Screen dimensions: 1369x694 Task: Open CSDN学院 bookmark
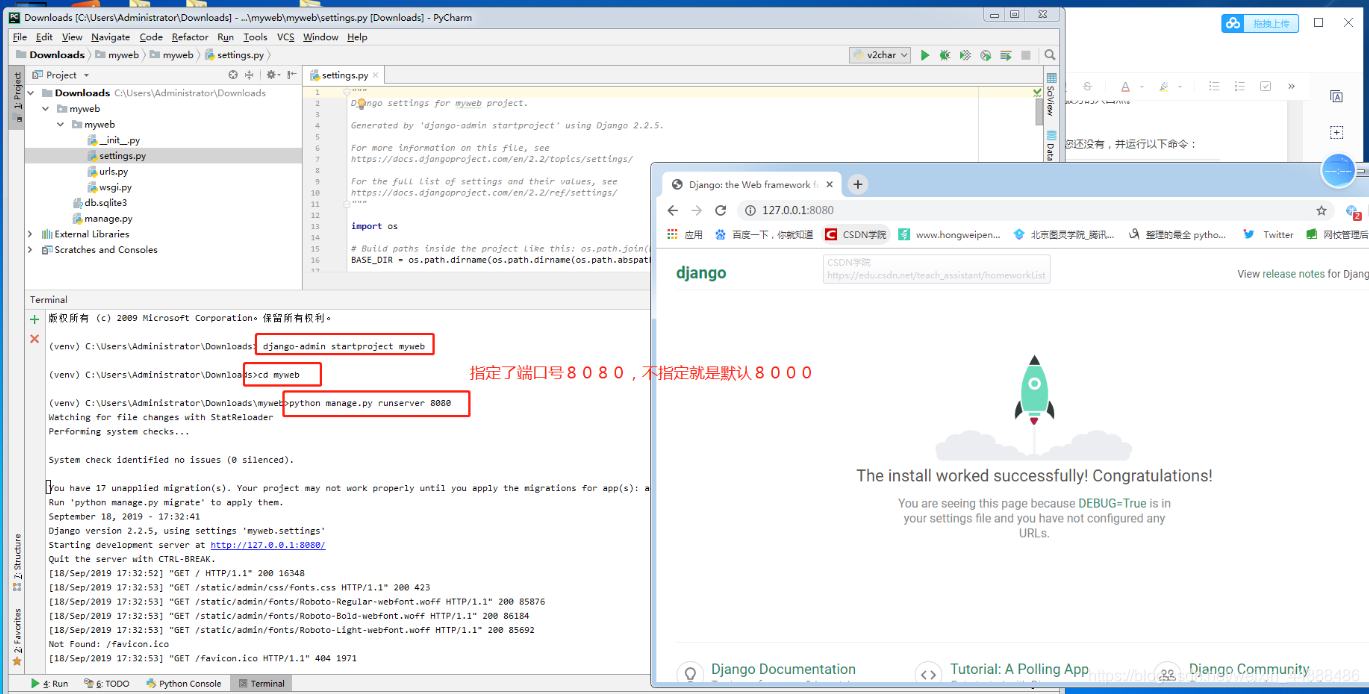coord(856,235)
